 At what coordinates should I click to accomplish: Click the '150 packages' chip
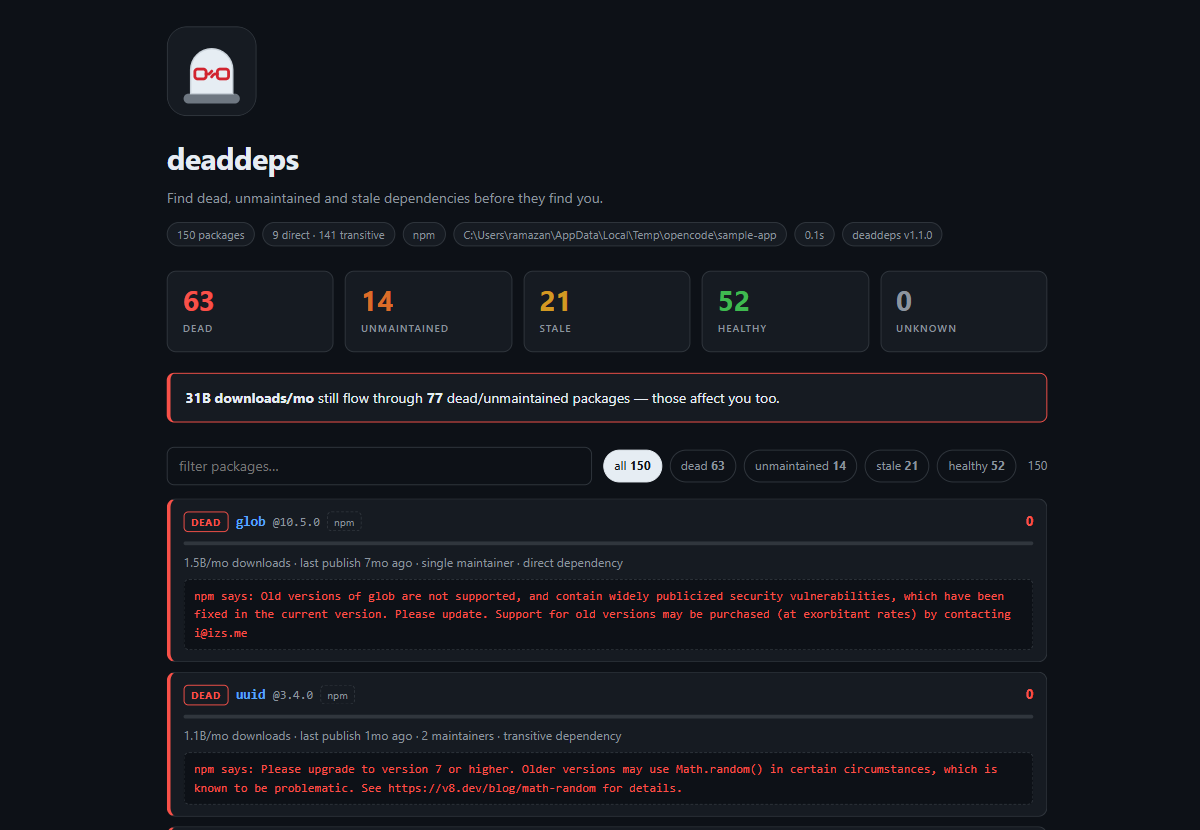pos(211,235)
